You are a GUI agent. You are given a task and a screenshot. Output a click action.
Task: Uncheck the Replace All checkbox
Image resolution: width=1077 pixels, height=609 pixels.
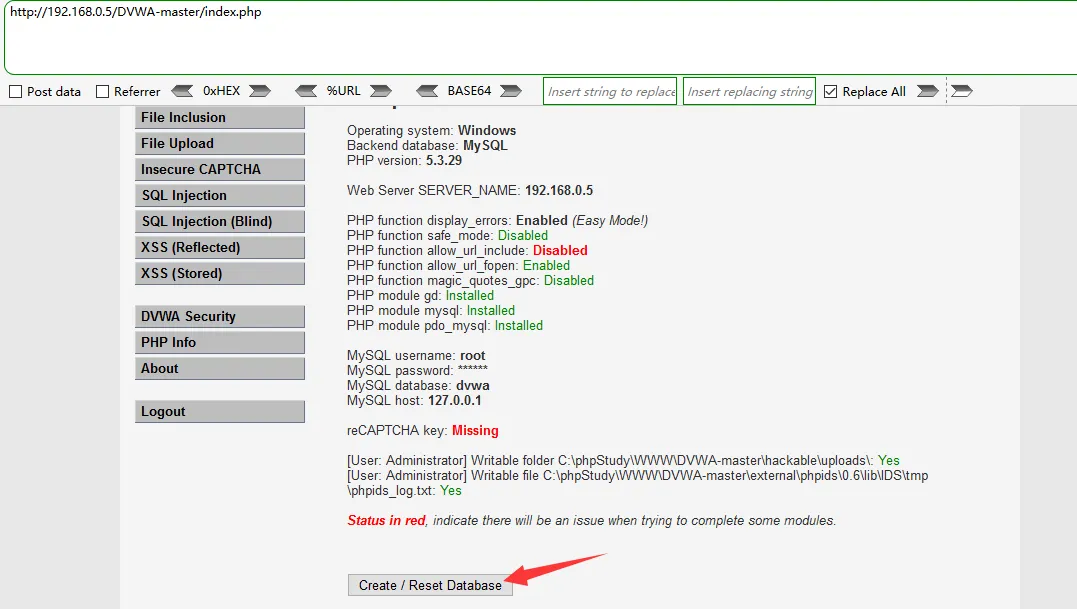click(830, 91)
